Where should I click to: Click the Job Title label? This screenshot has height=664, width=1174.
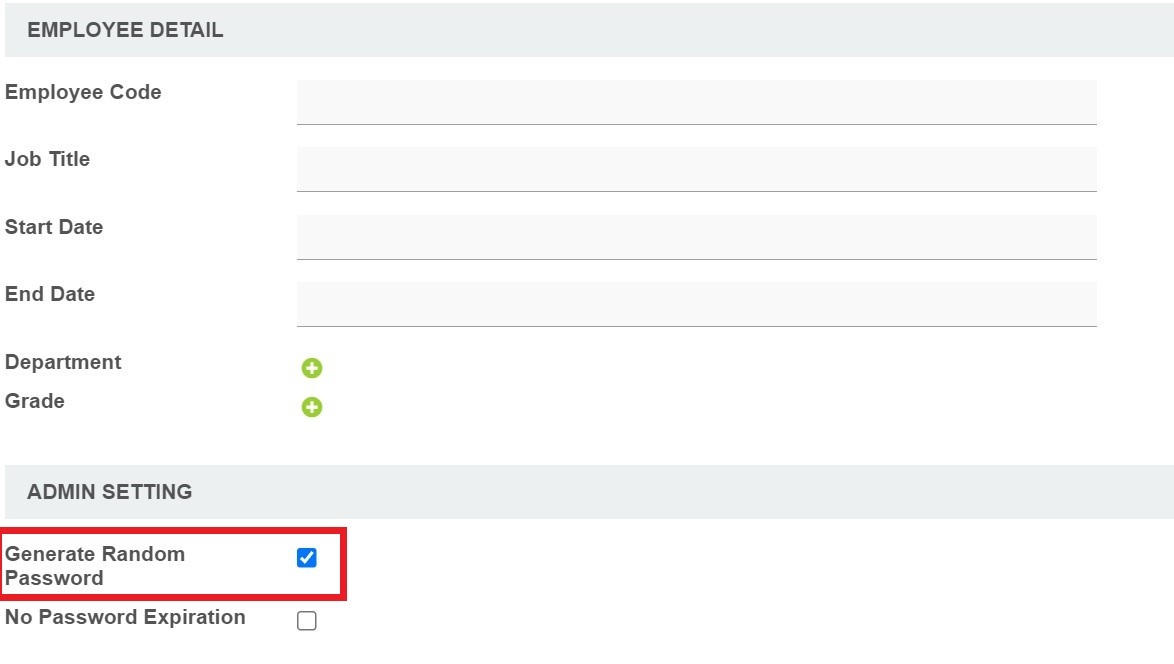[47, 159]
